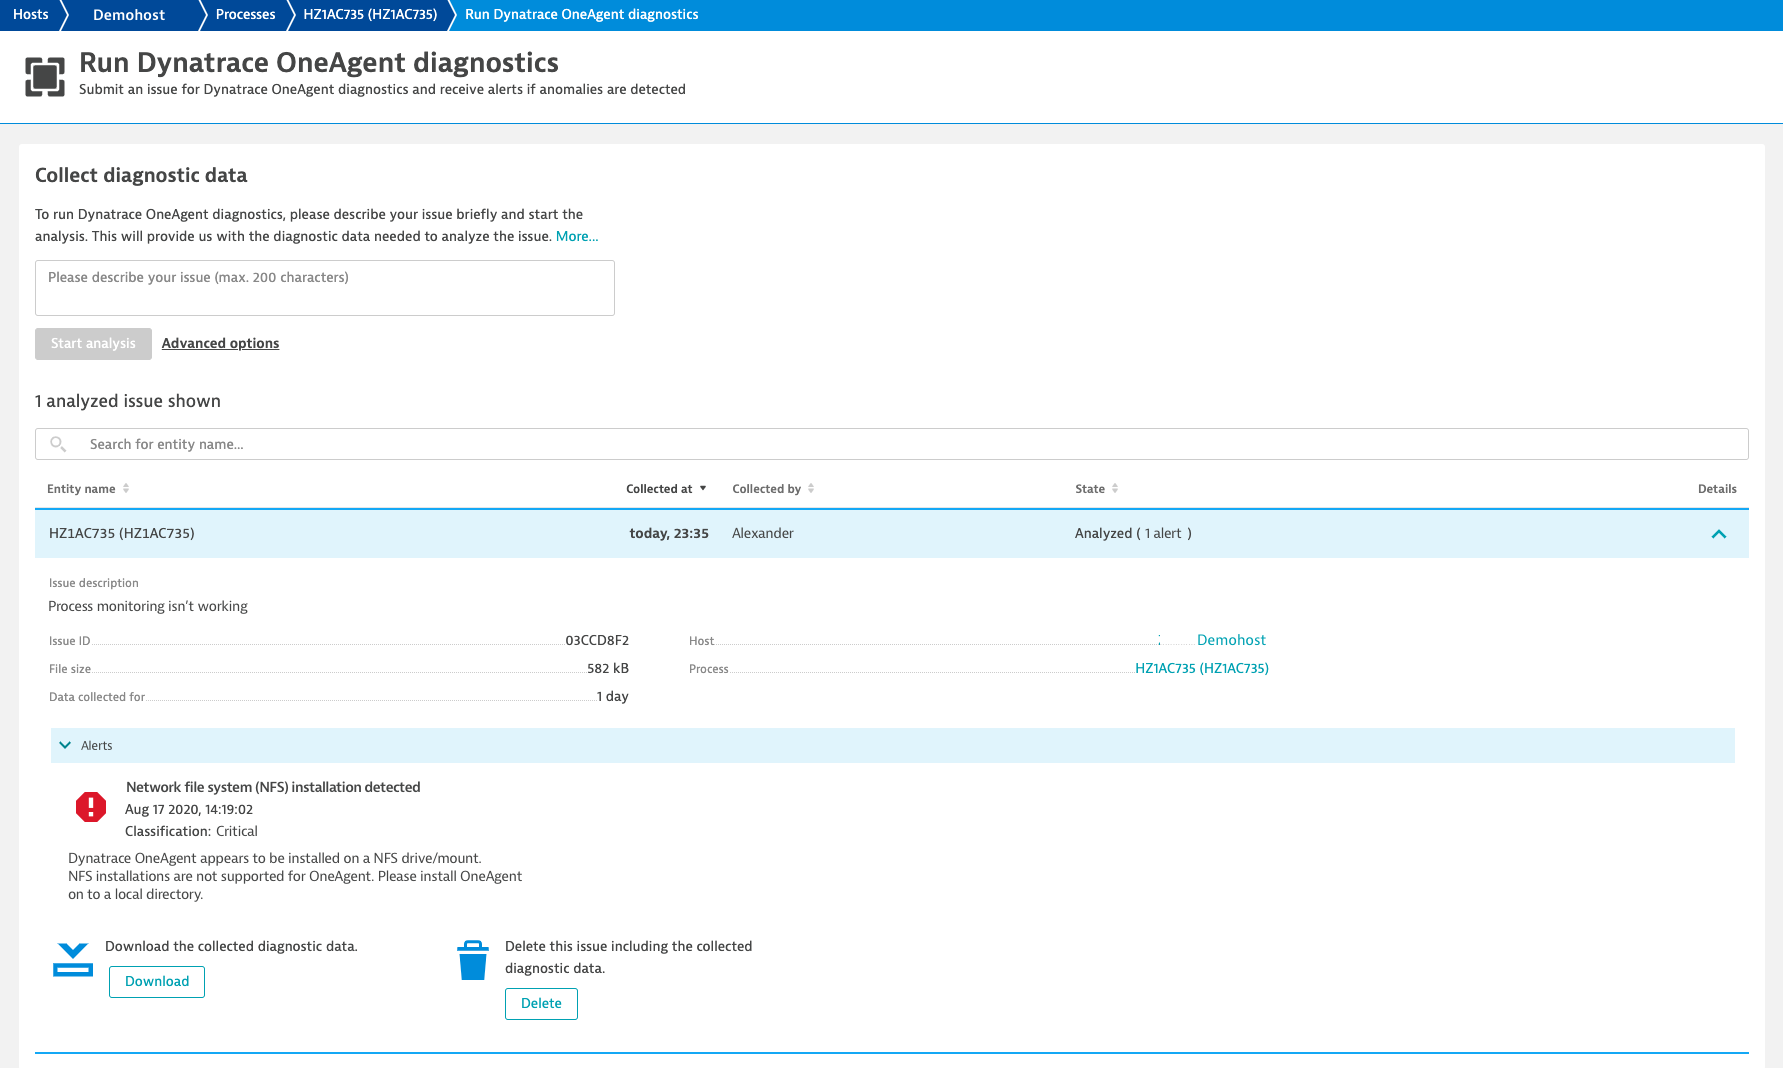Screen dimensions: 1783x1068
Task: Focus the Search for entity name field
Action: click(892, 444)
